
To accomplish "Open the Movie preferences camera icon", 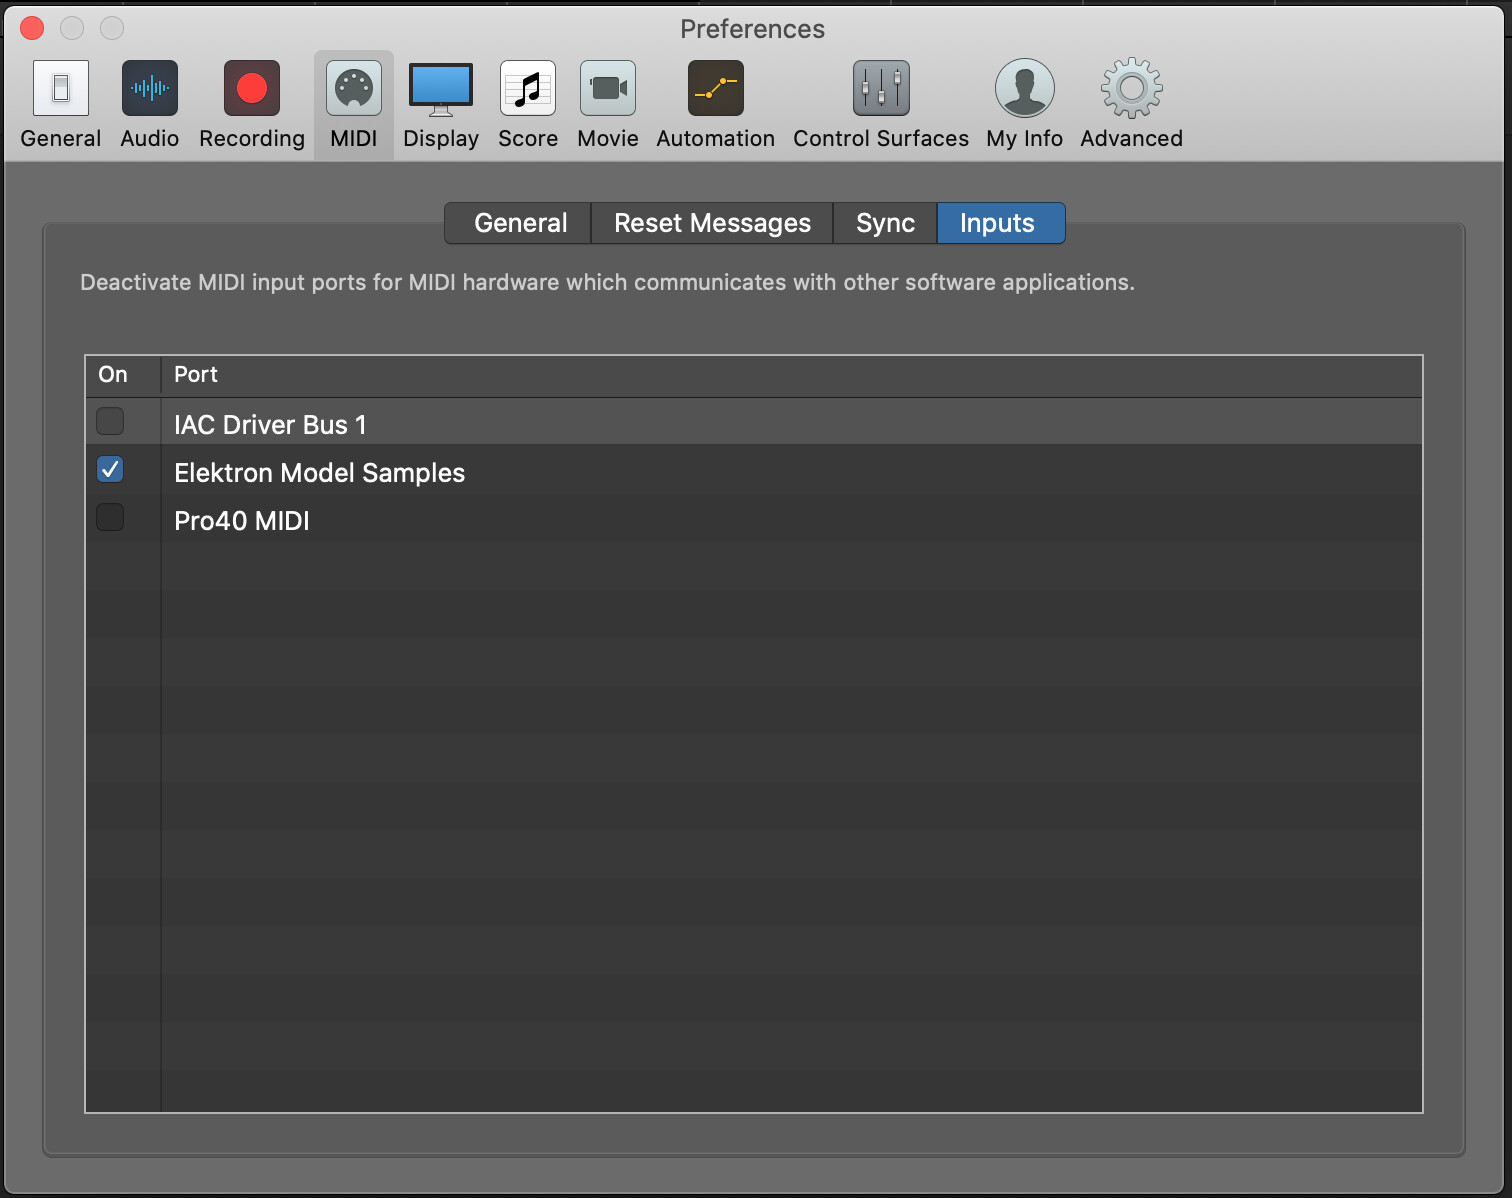I will tap(608, 88).
